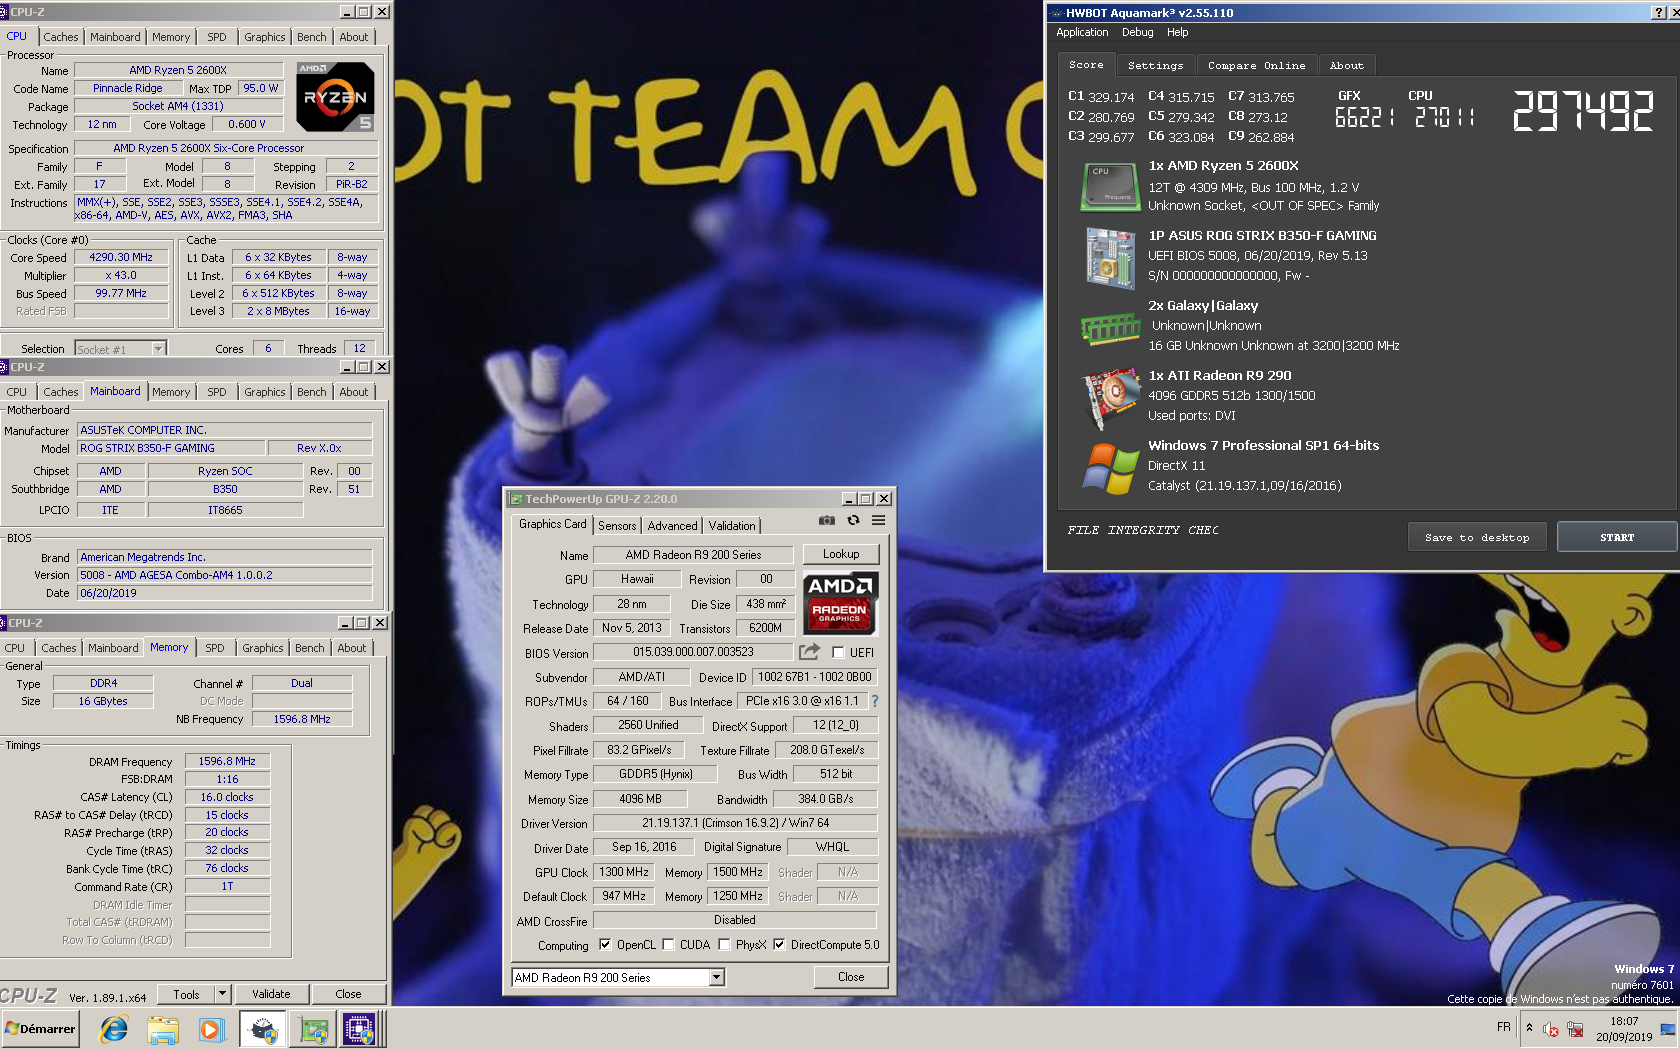
Task: Switch to GPU-Z taskbar icon
Action: click(x=313, y=1029)
